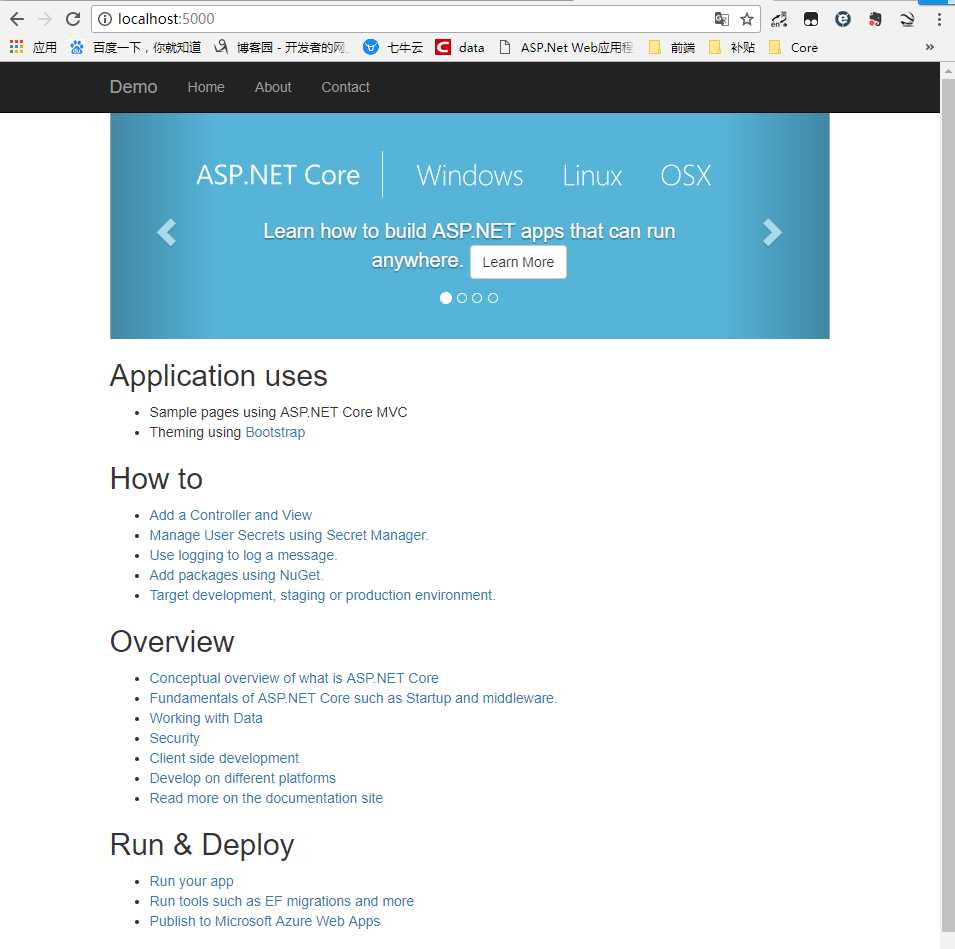The image size is (955, 949).
Task: Select the fourth carousel indicator dot
Action: click(493, 298)
